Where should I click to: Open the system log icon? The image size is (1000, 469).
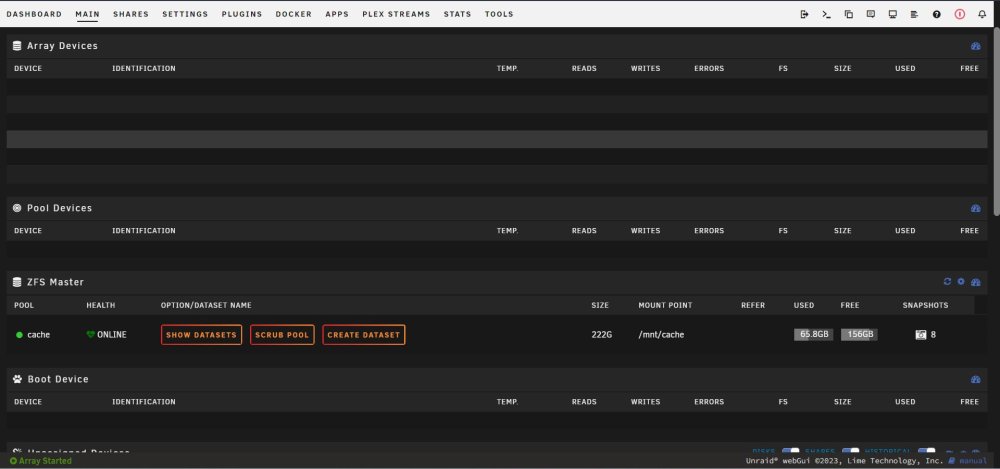pyautogui.click(x=915, y=14)
